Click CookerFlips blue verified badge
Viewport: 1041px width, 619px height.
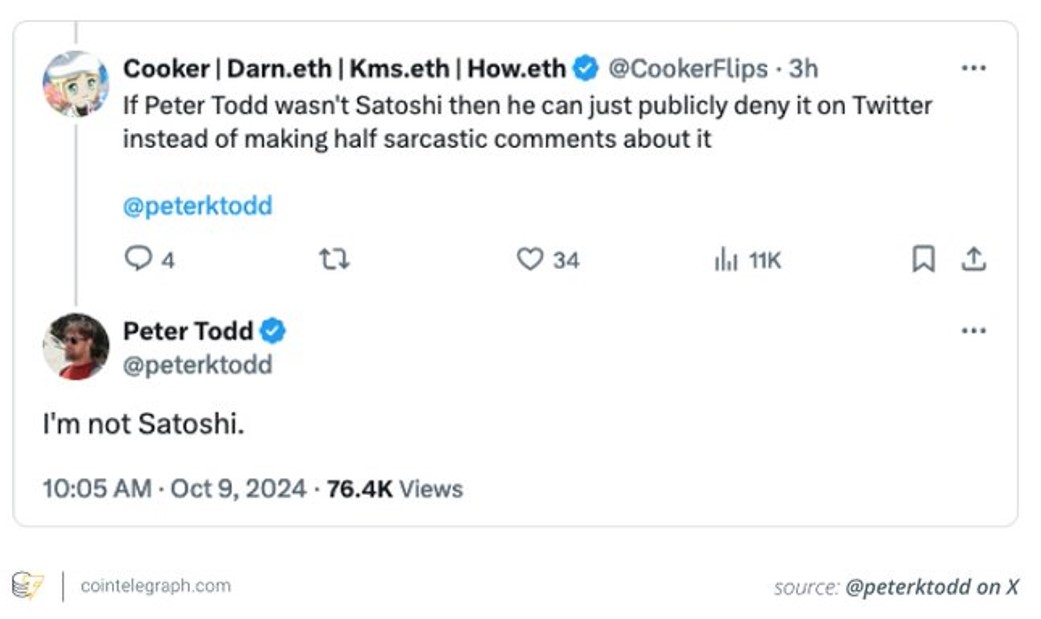(x=586, y=69)
